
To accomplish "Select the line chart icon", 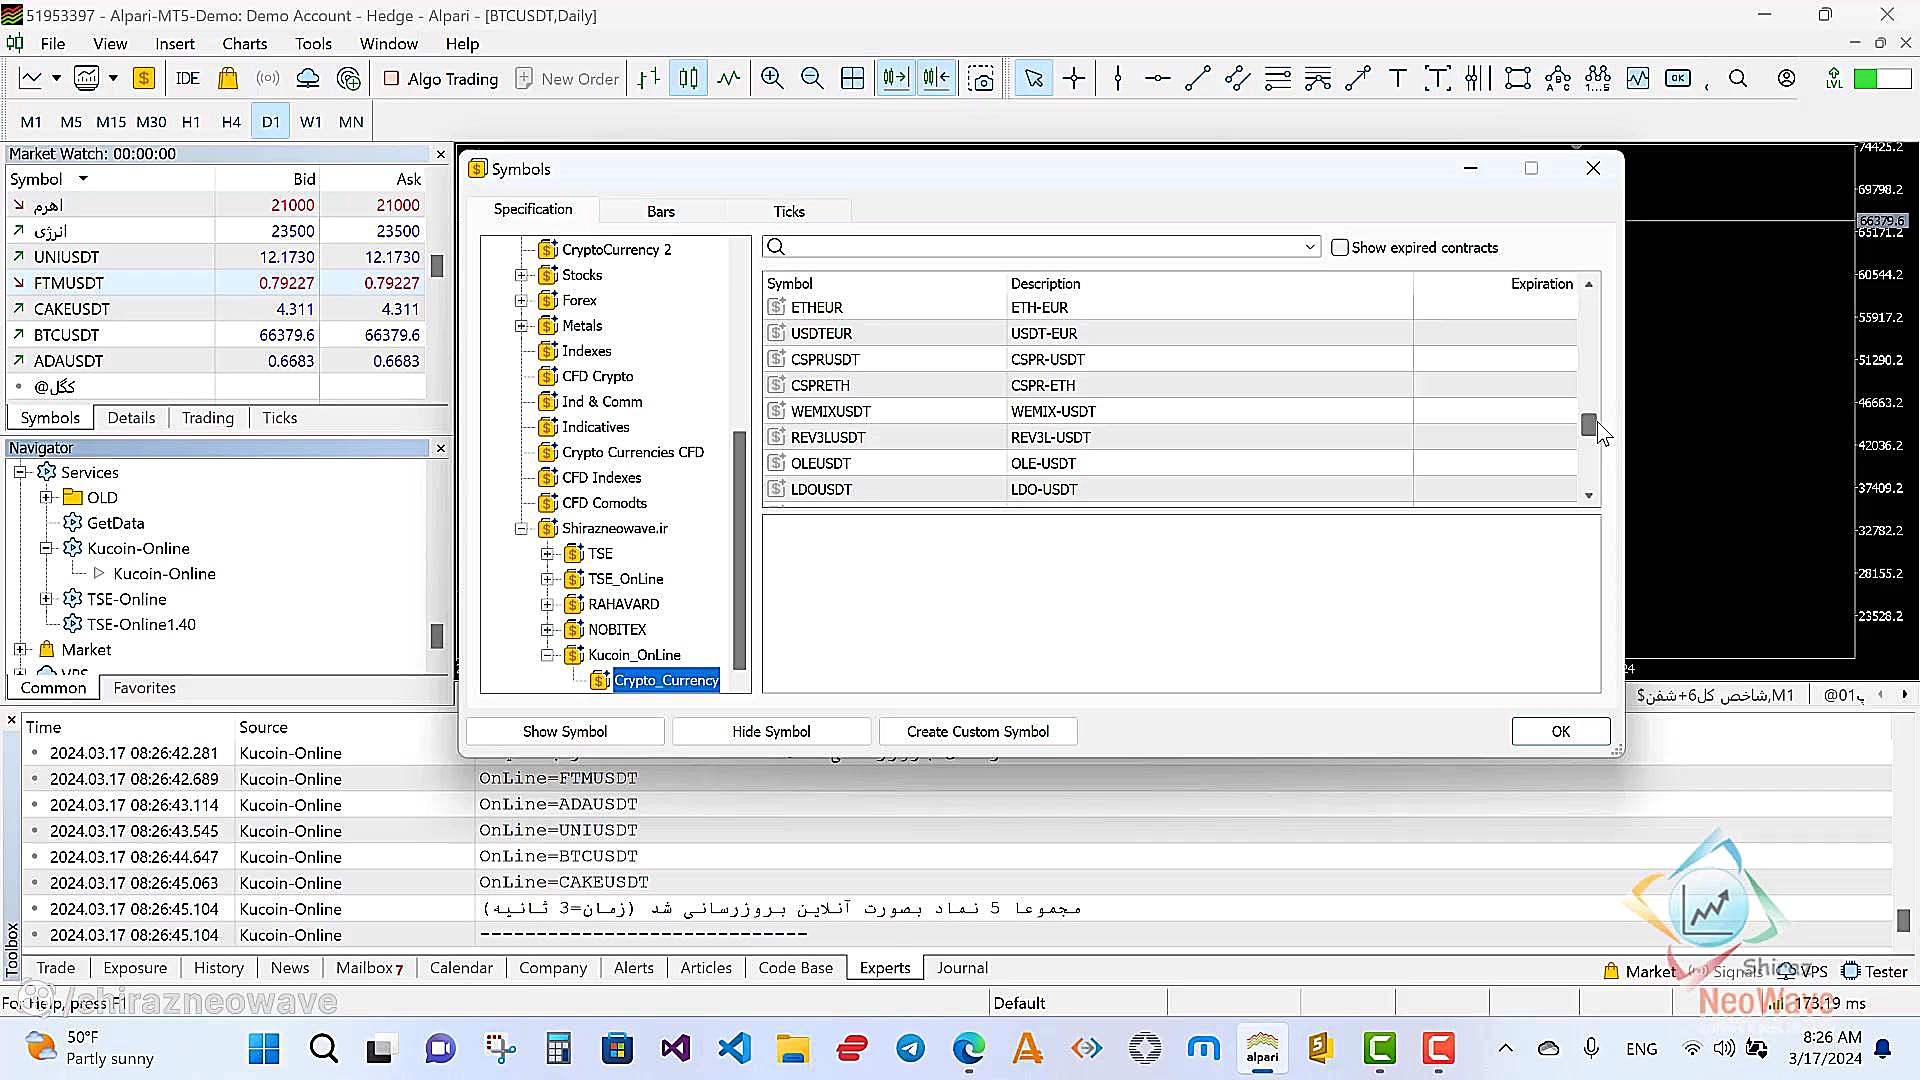I will click(729, 78).
